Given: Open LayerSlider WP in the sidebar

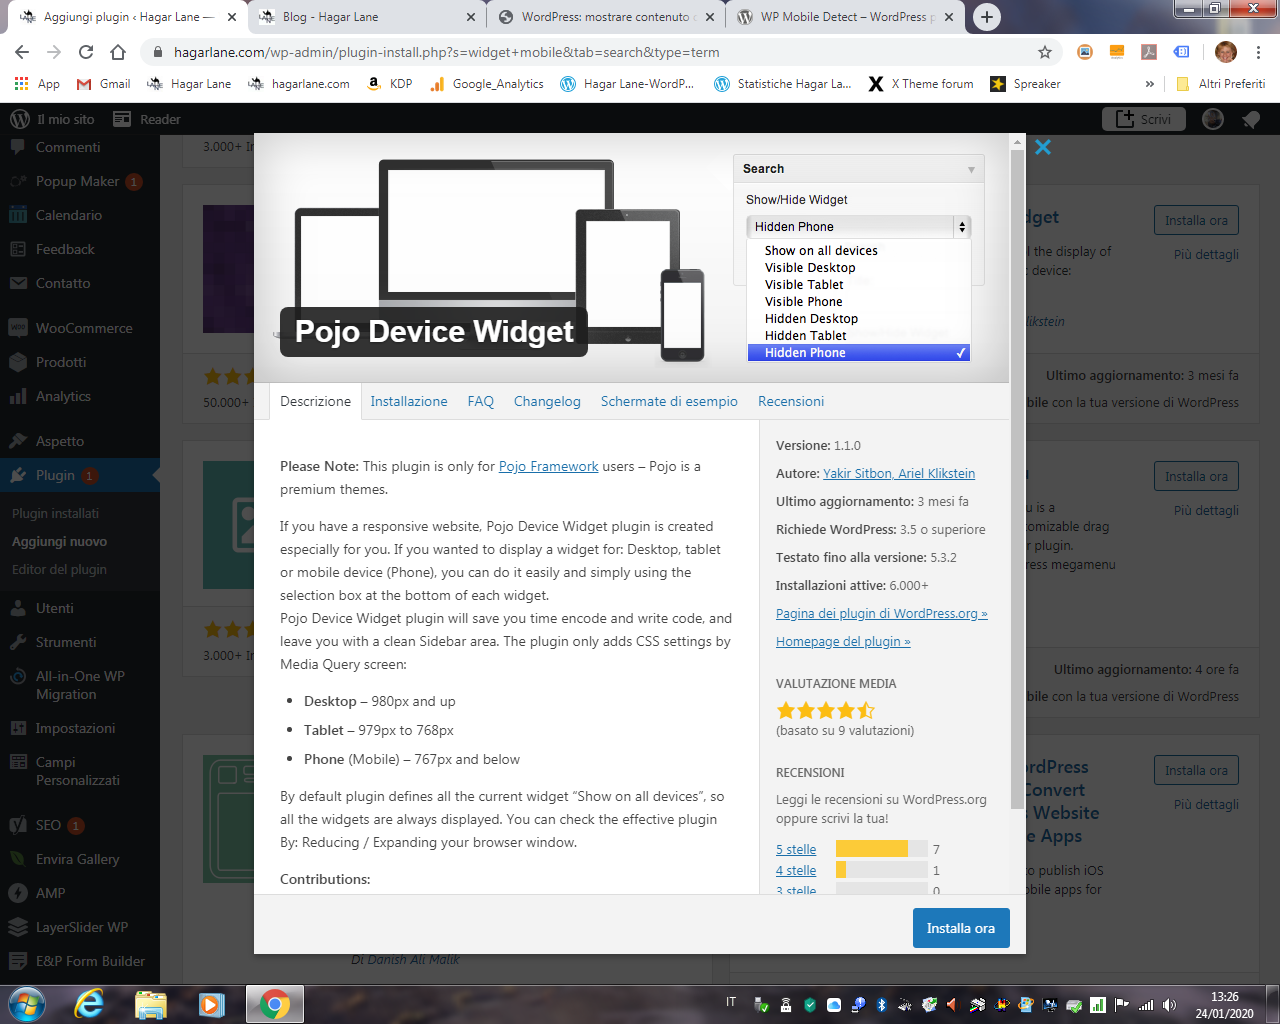Looking at the screenshot, I should [x=80, y=927].
